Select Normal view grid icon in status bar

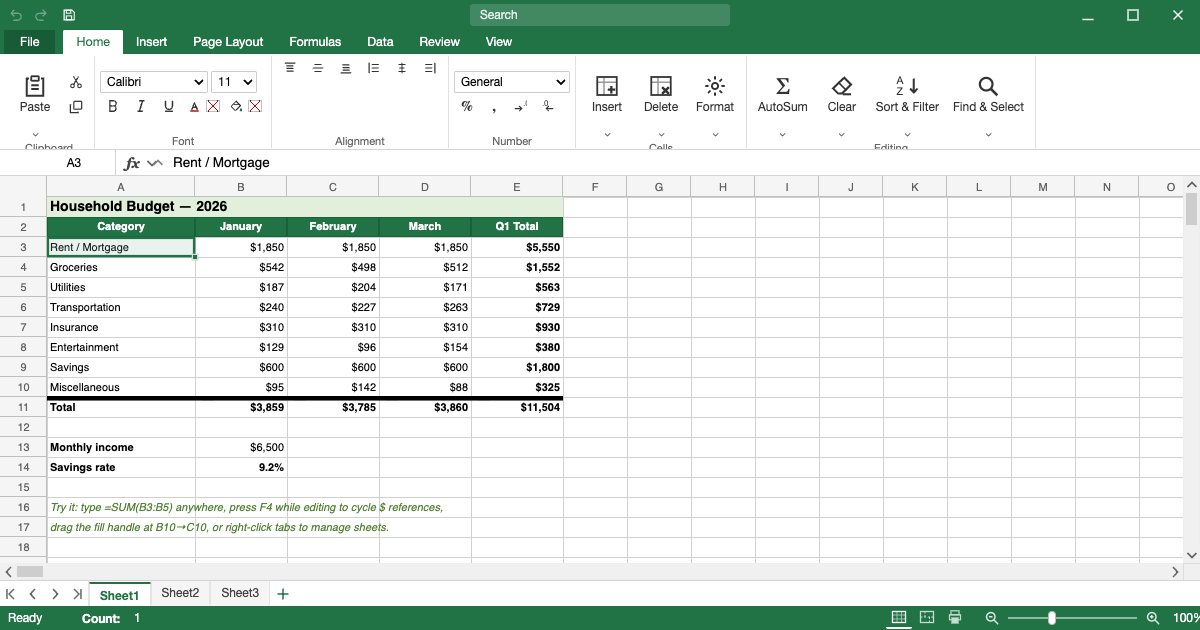click(899, 618)
